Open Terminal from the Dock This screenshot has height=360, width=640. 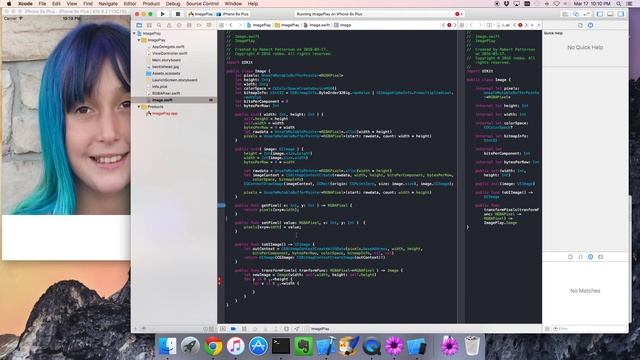click(x=281, y=347)
